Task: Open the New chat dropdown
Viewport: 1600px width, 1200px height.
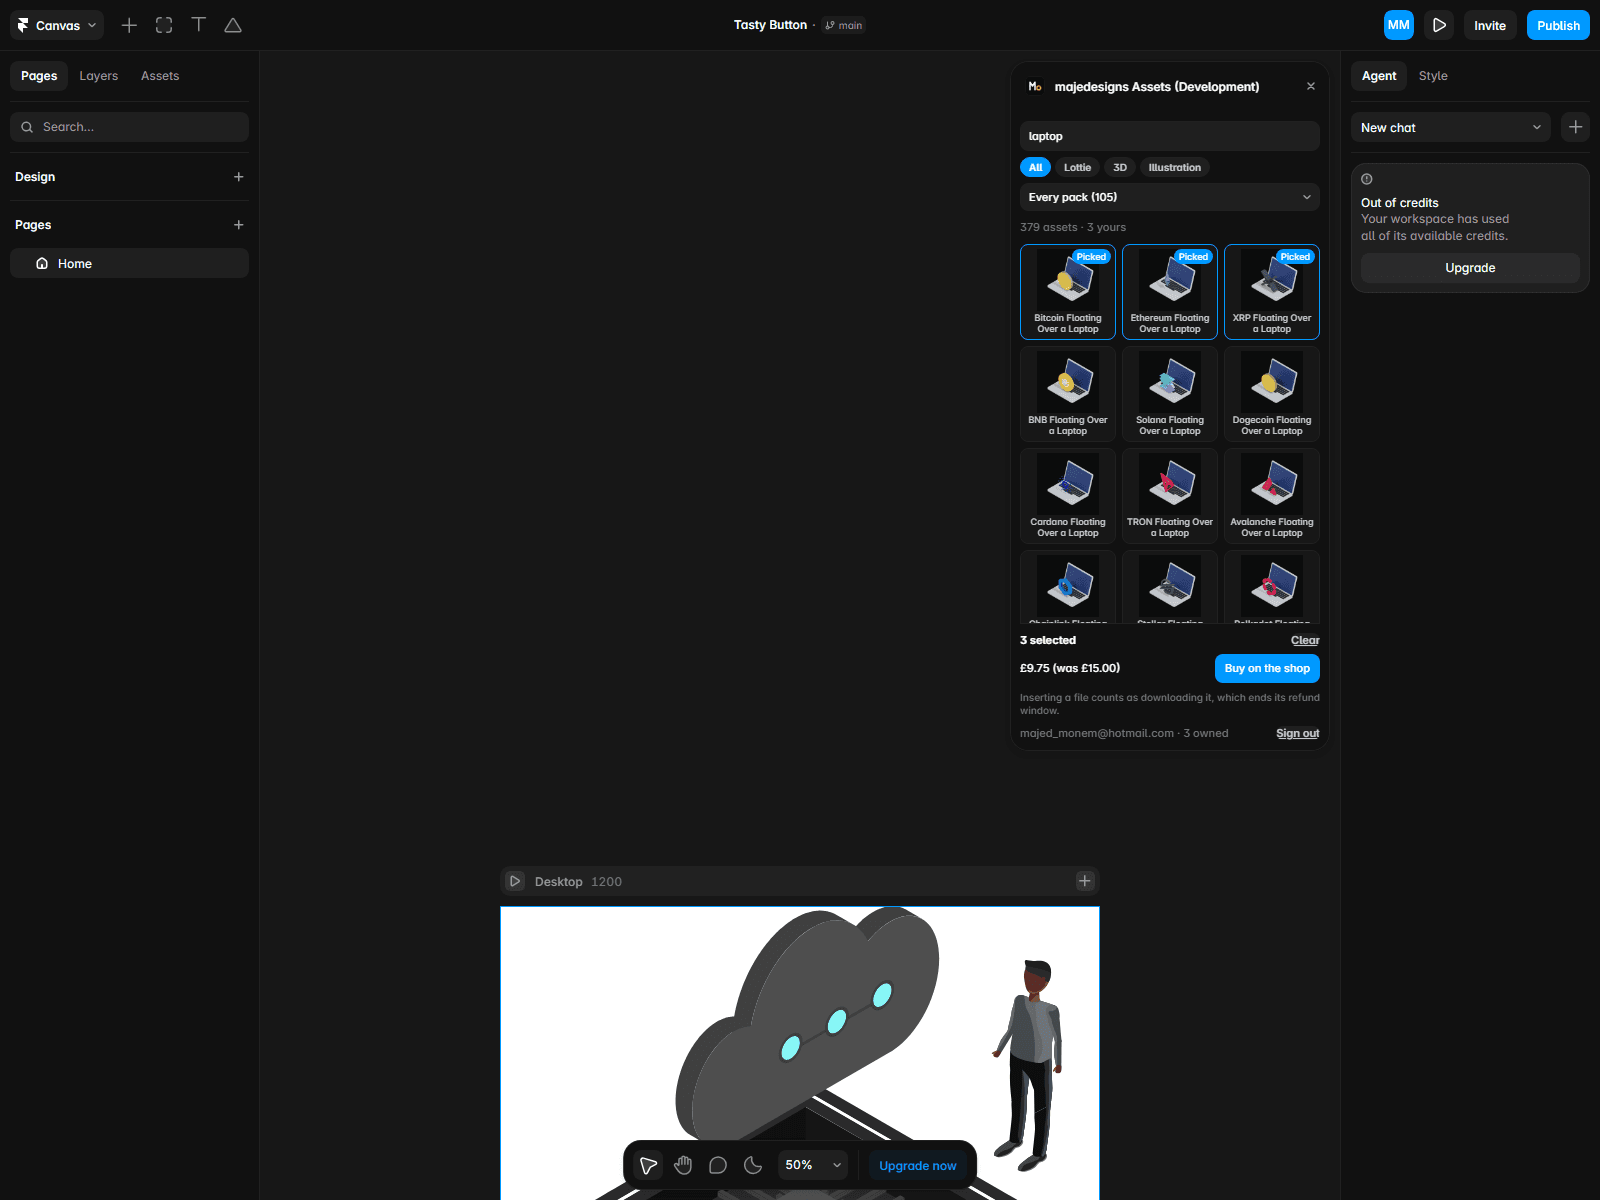Action: click(x=1450, y=127)
